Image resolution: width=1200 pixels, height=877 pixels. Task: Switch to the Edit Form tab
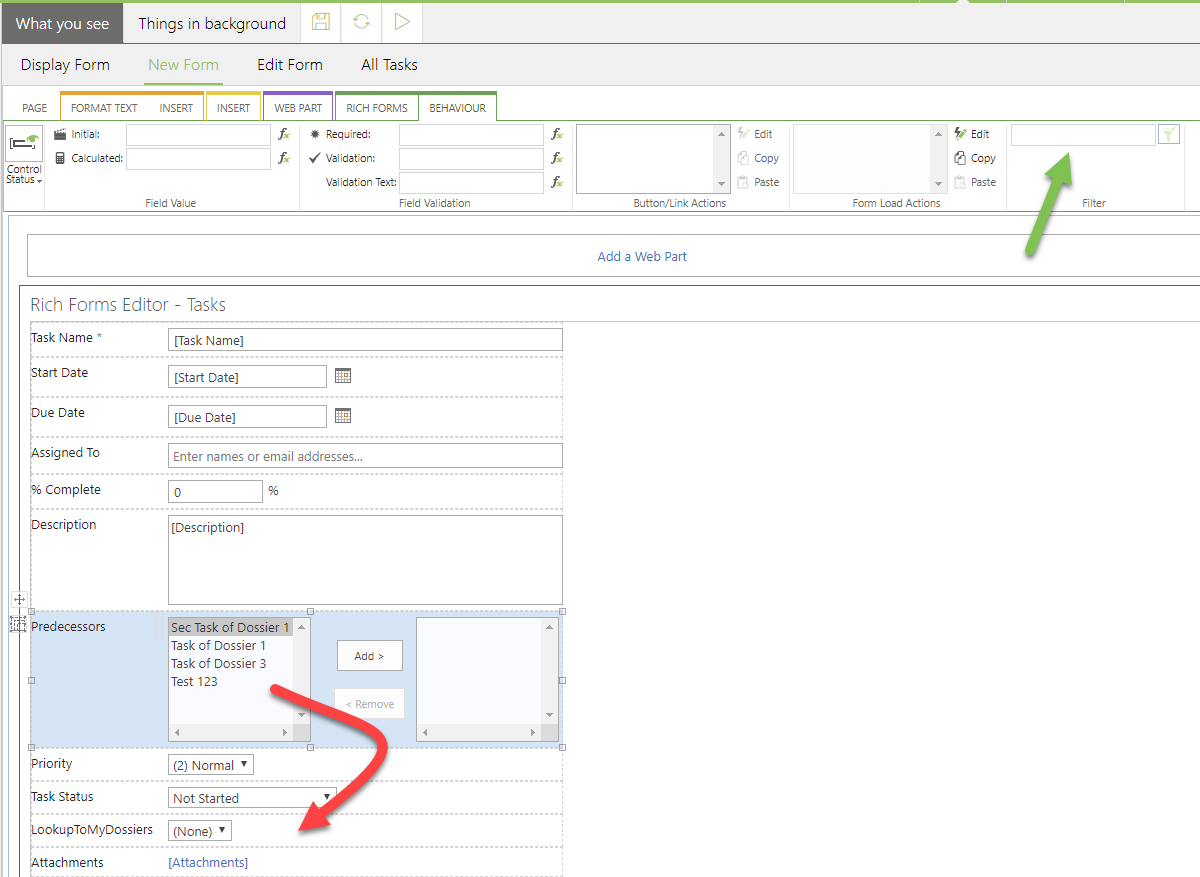pyautogui.click(x=289, y=65)
